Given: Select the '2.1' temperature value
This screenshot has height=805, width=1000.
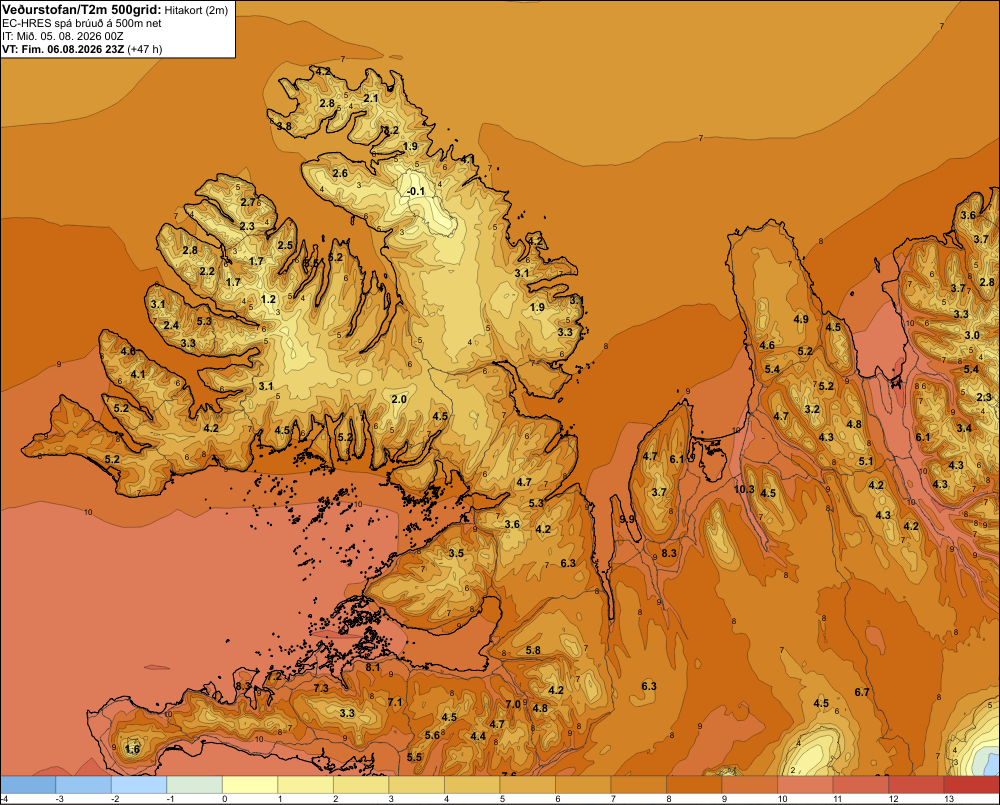Looking at the screenshot, I should pyautogui.click(x=371, y=98).
